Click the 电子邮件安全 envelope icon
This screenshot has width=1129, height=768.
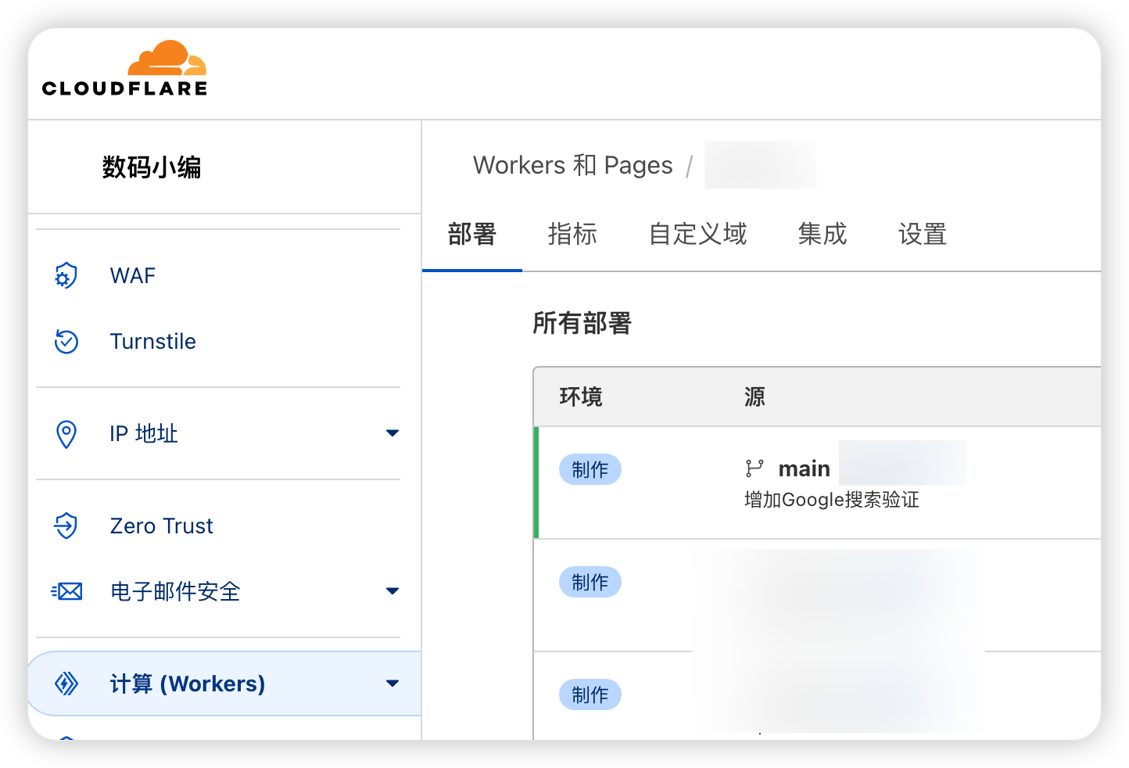click(67, 592)
